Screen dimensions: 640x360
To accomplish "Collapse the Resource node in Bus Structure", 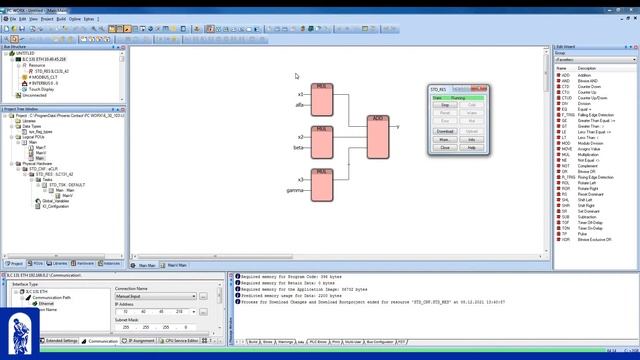I will 18,65.
